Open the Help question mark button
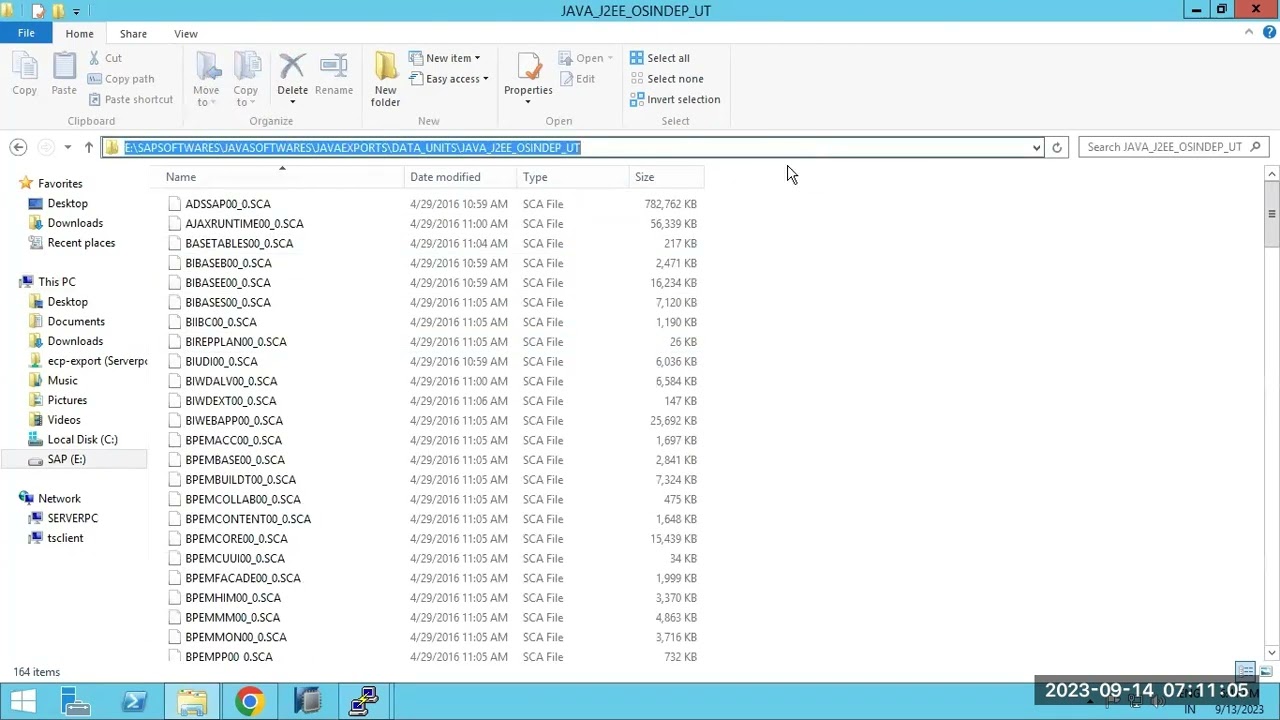 (1268, 33)
